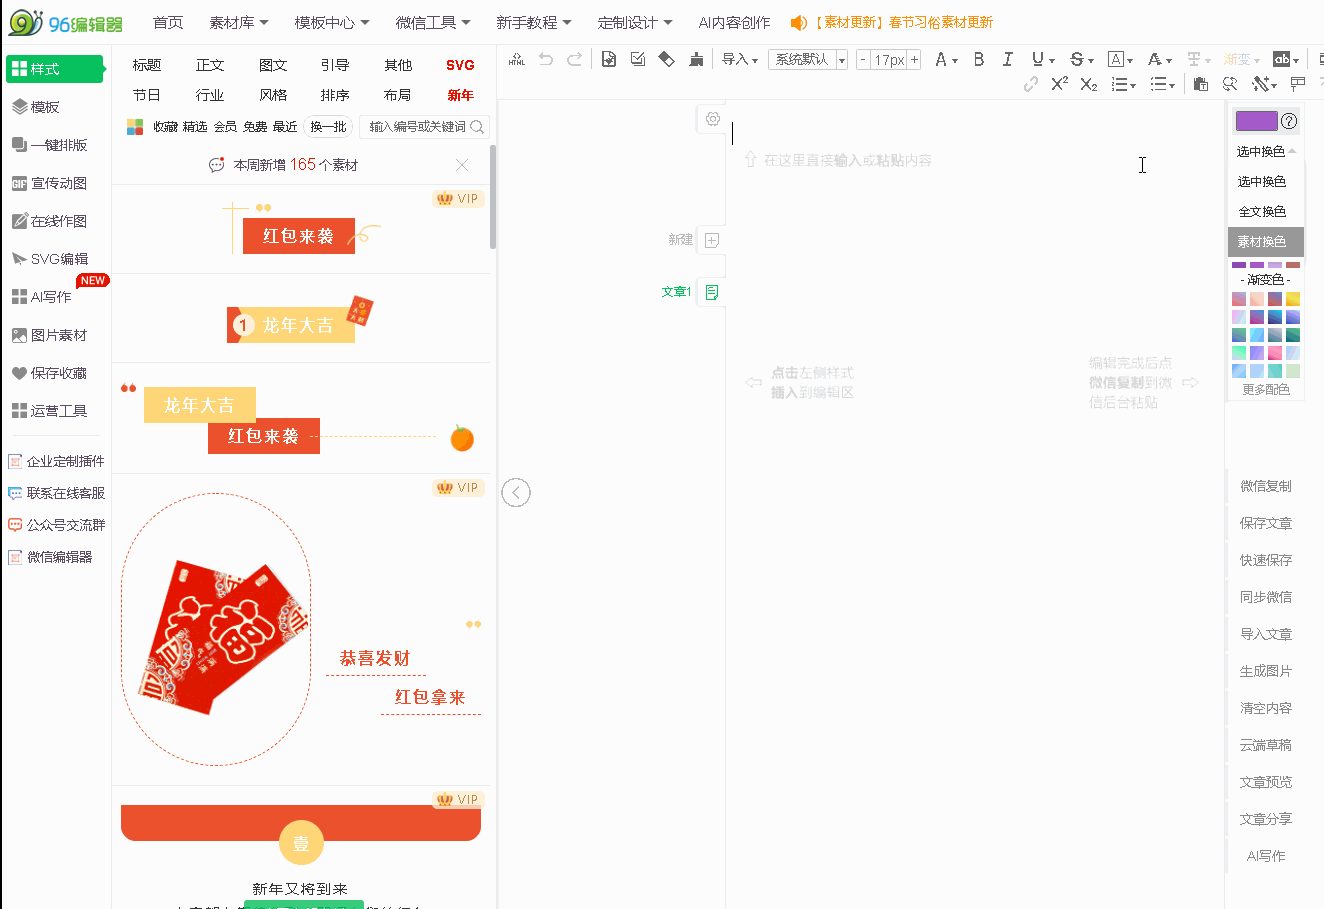Choose 素材换色 from the color mode list
This screenshot has height=909, width=1324.
[1262, 242]
